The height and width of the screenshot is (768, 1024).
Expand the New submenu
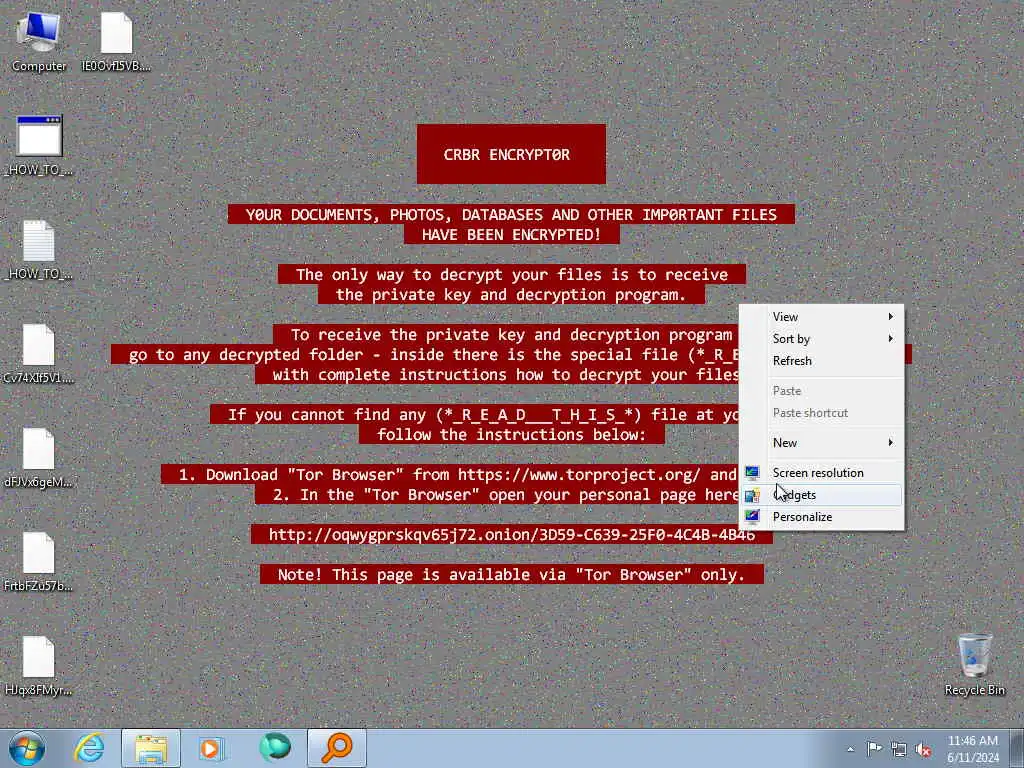pos(822,443)
